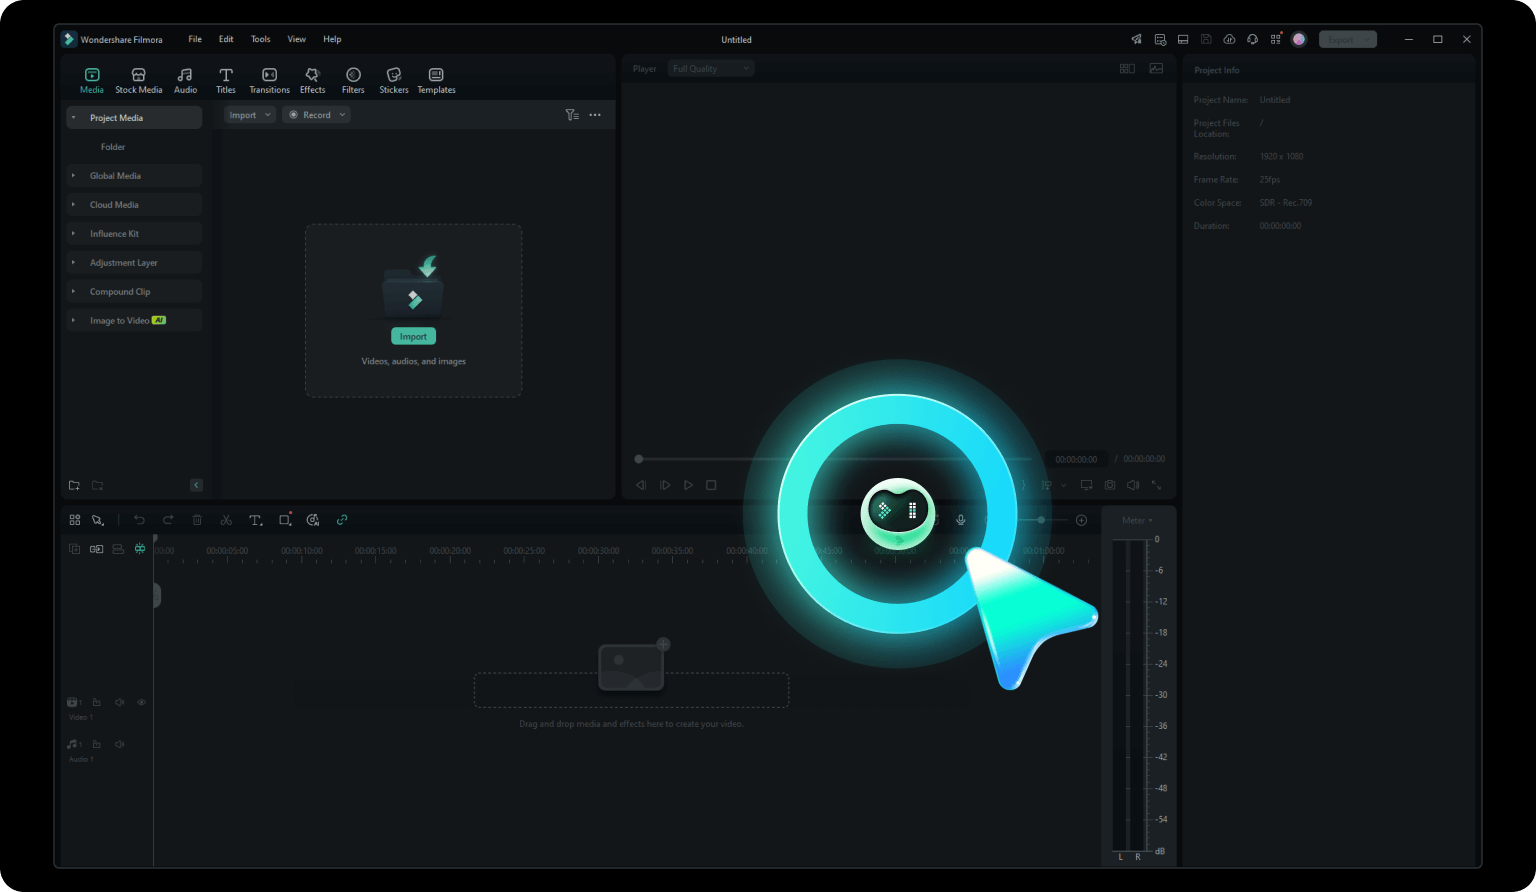Viewport: 1536px width, 892px height.
Task: Open the AI audio tool in timeline toolbar
Action: pos(313,520)
